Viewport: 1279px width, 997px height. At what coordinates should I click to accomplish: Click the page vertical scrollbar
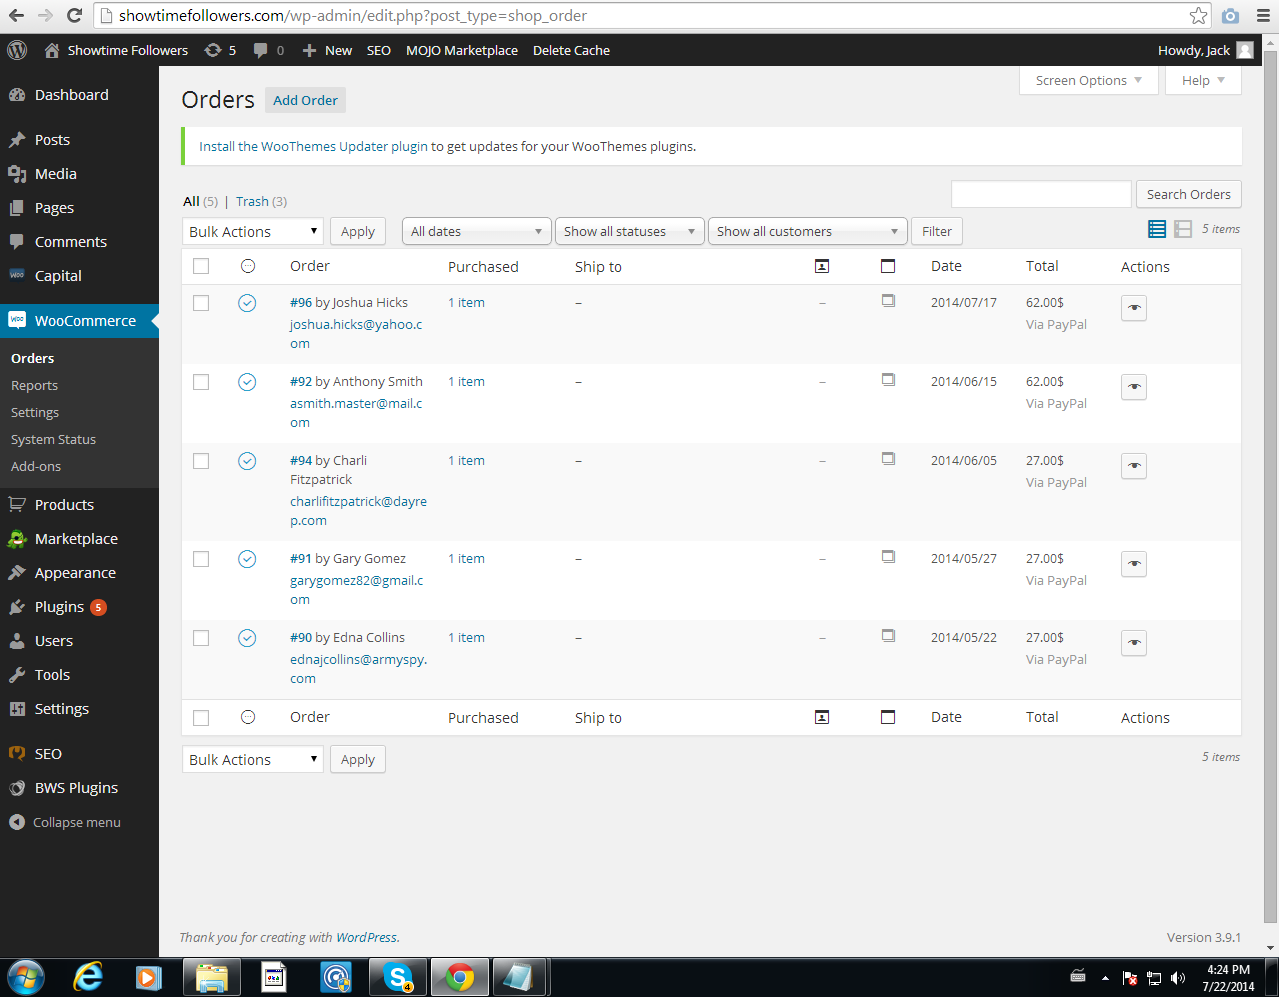[1271, 485]
